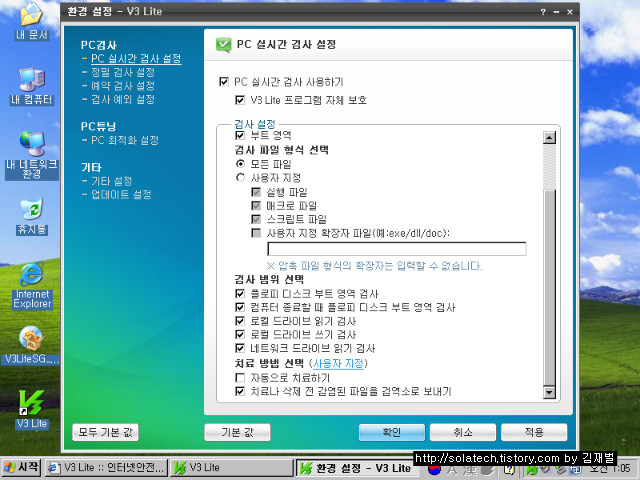Toggle the 실행 파일 checkbox

point(256,192)
